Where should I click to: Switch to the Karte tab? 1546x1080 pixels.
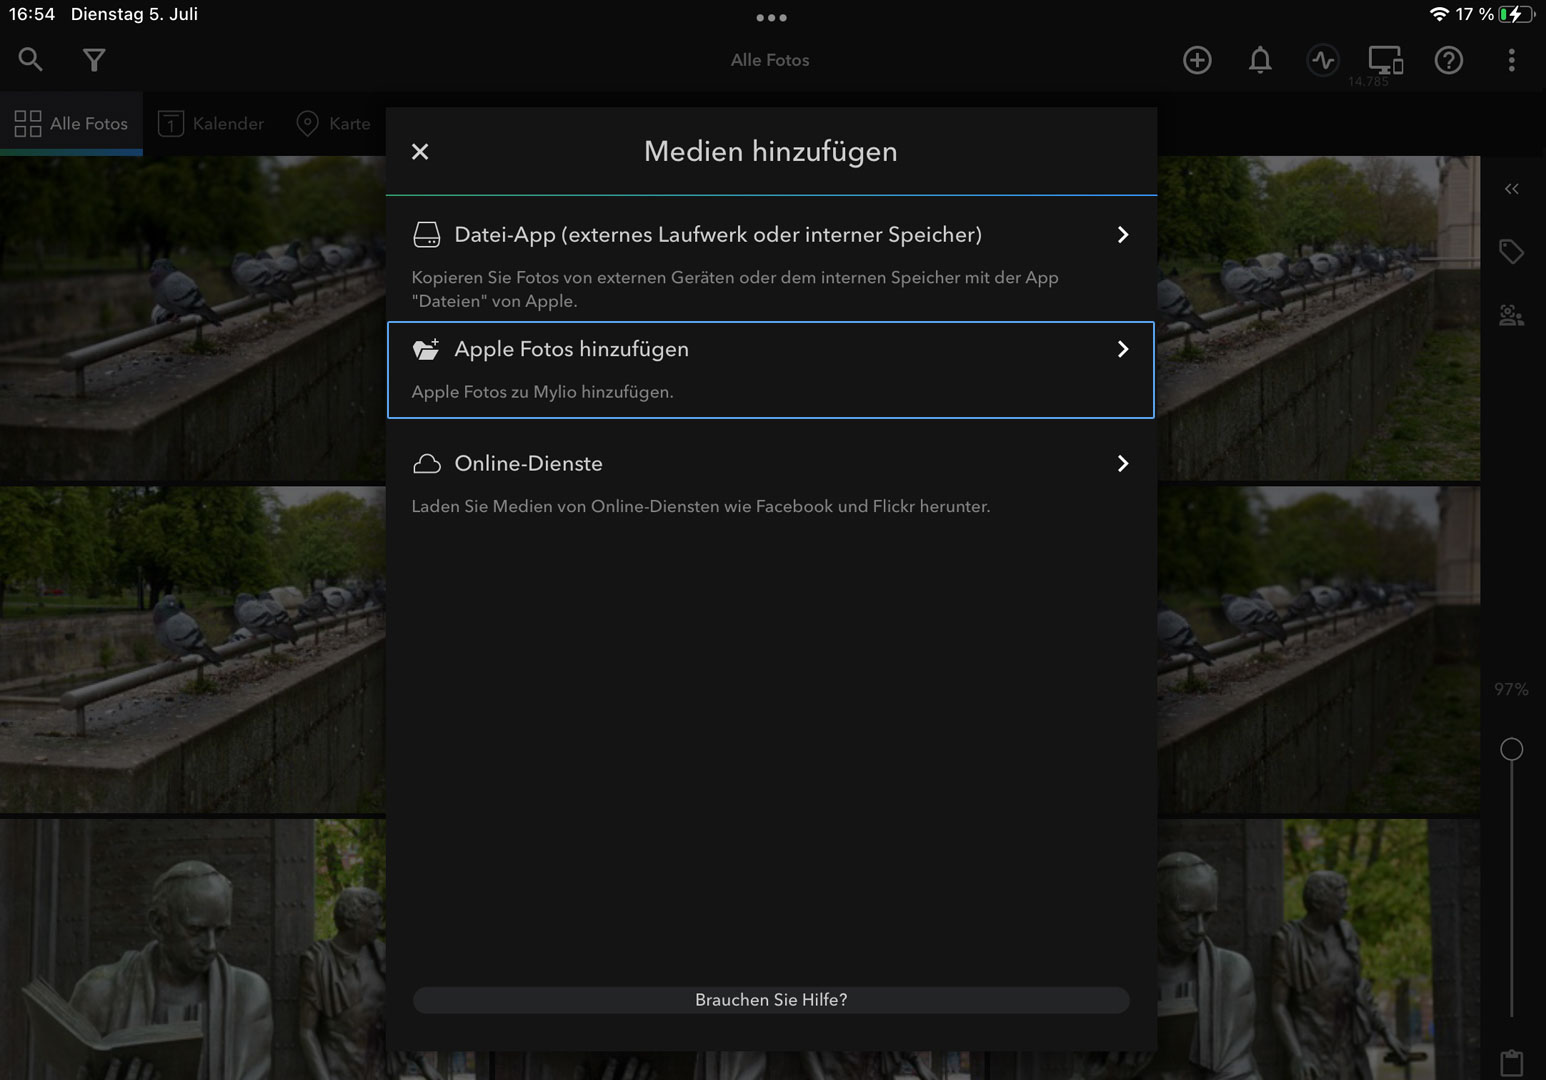click(x=334, y=123)
